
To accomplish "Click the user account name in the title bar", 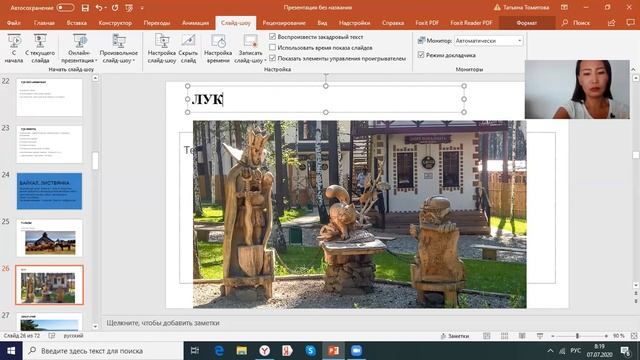I will (526, 7).
